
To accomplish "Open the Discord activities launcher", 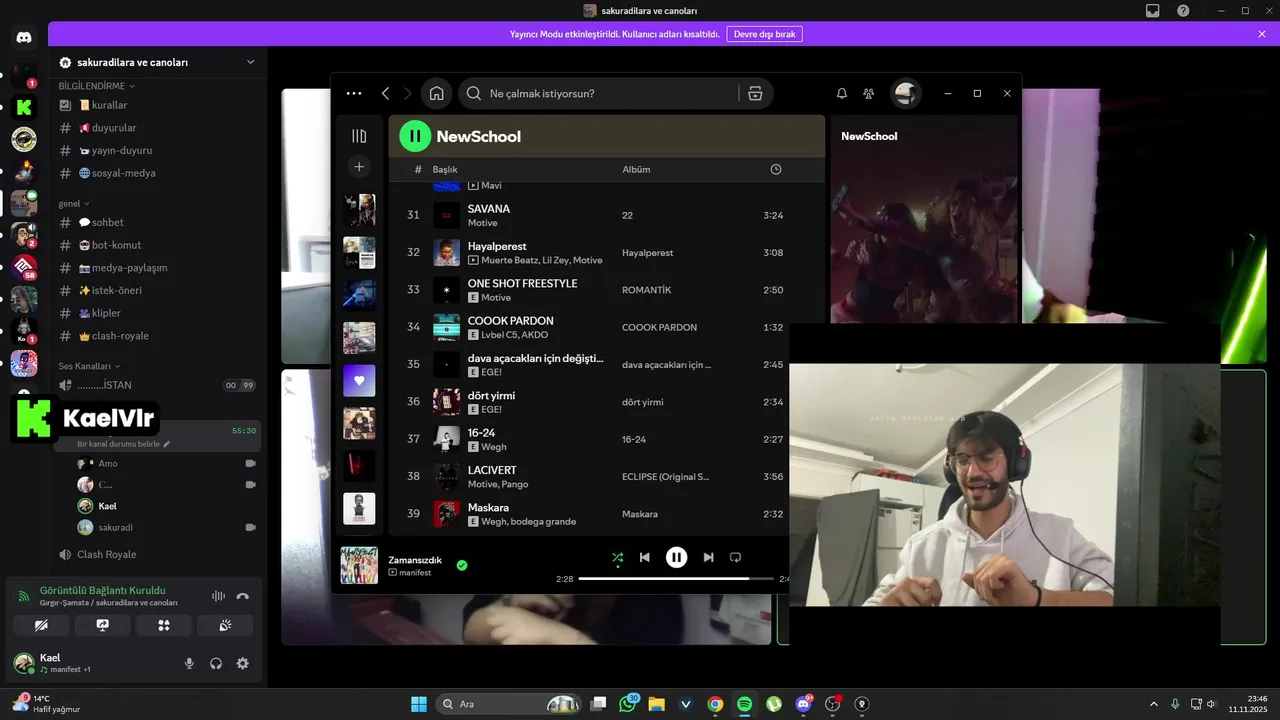I will (164, 625).
